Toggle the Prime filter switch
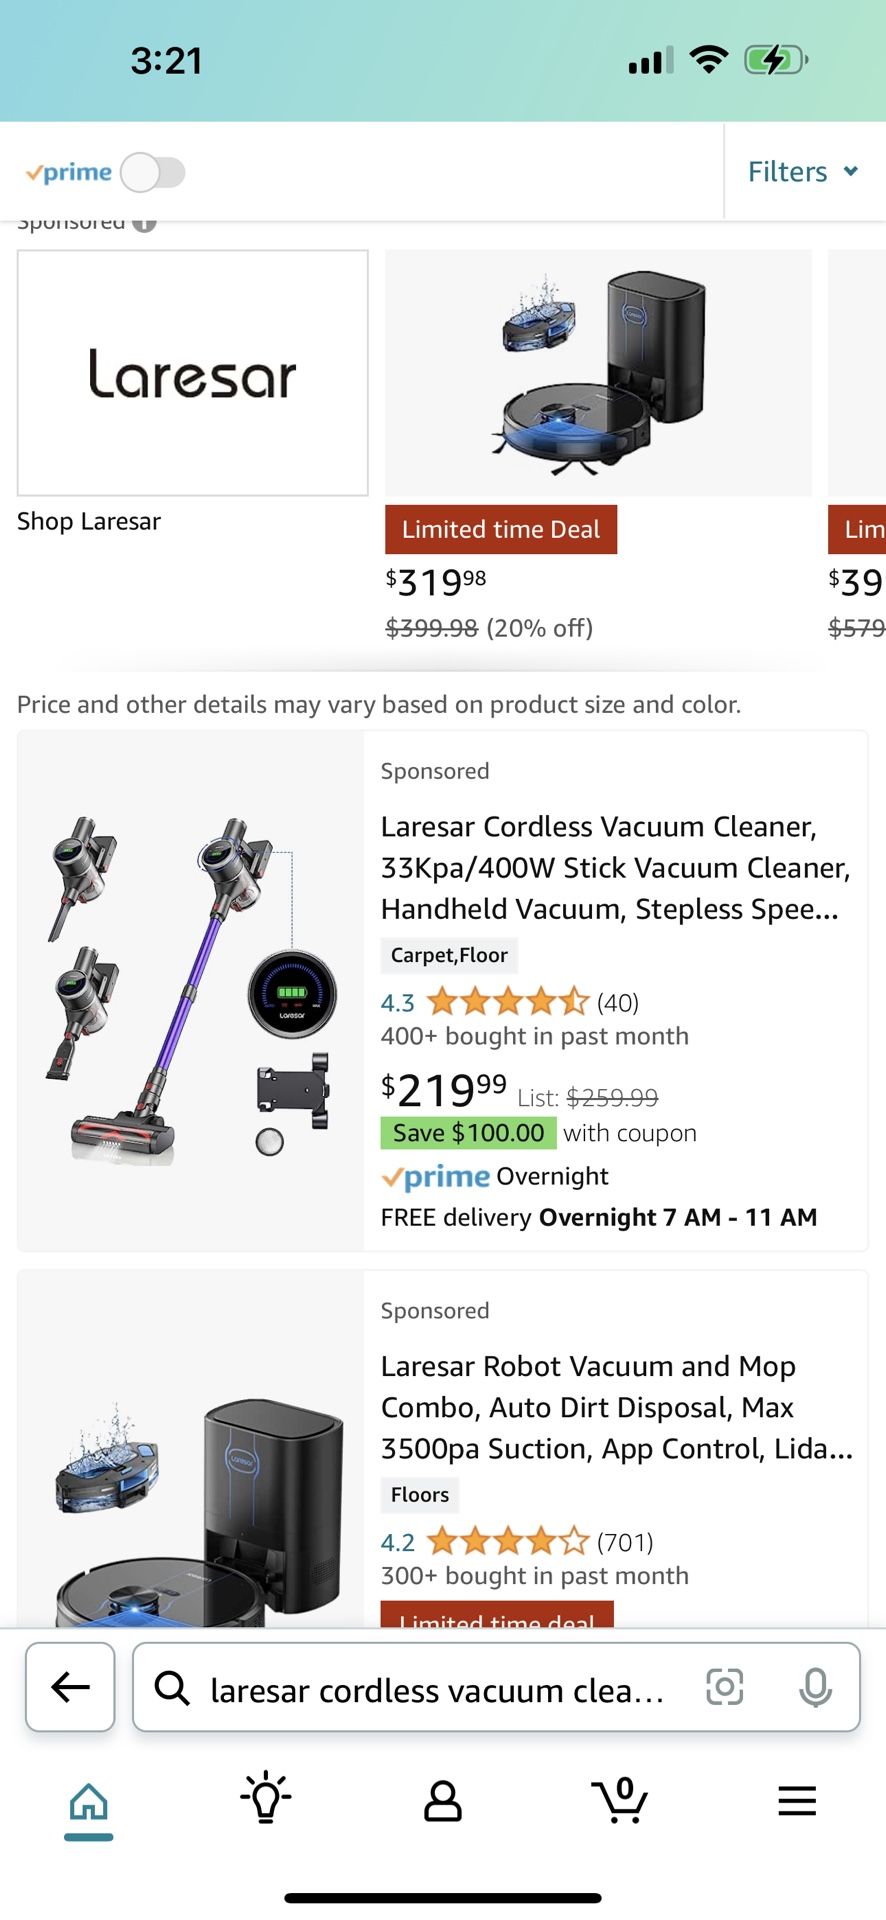The height and width of the screenshot is (1920, 886). point(153,172)
